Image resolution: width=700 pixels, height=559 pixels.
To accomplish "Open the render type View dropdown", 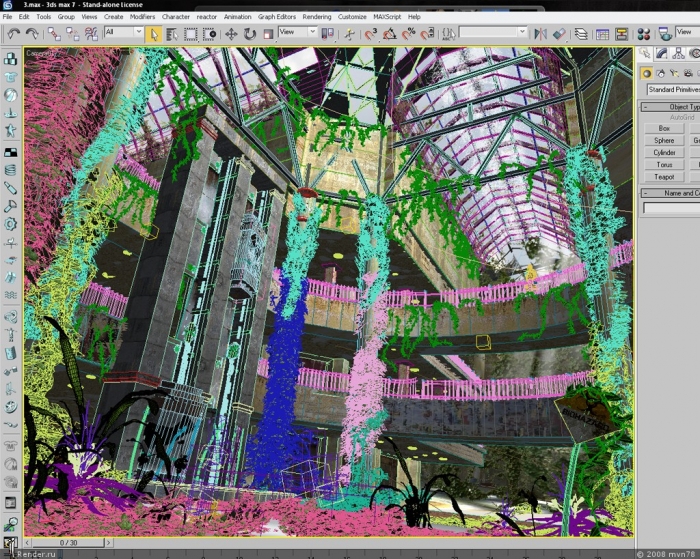I will pyautogui.click(x=688, y=32).
